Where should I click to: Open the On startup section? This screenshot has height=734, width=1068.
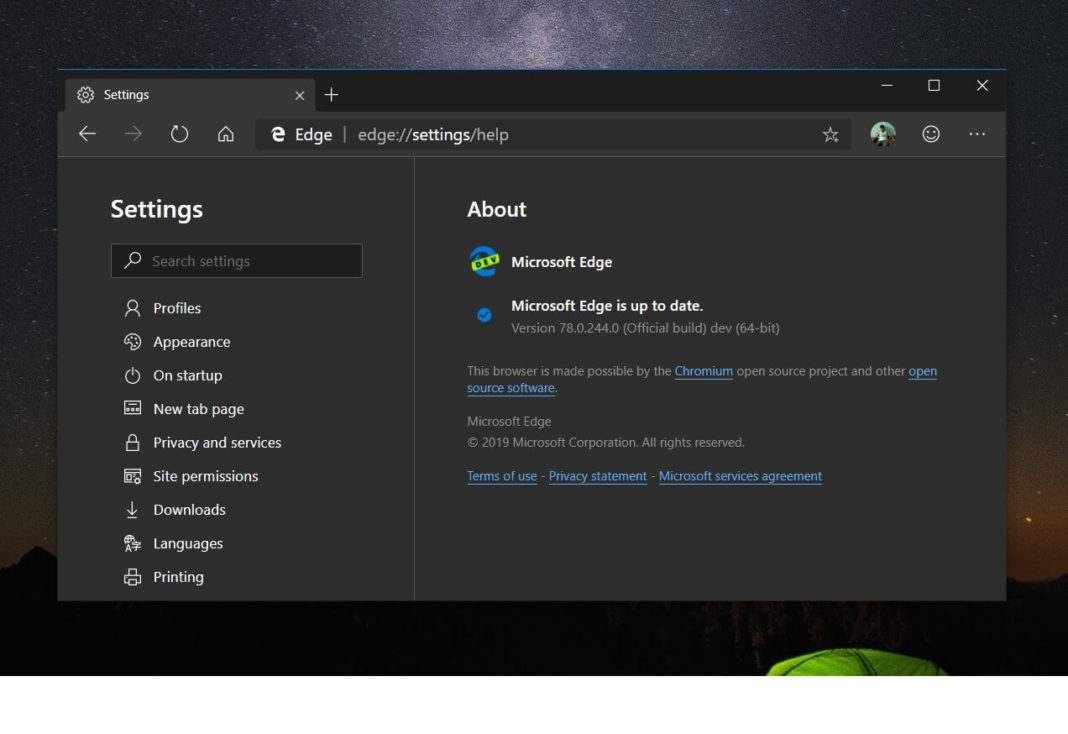point(186,376)
